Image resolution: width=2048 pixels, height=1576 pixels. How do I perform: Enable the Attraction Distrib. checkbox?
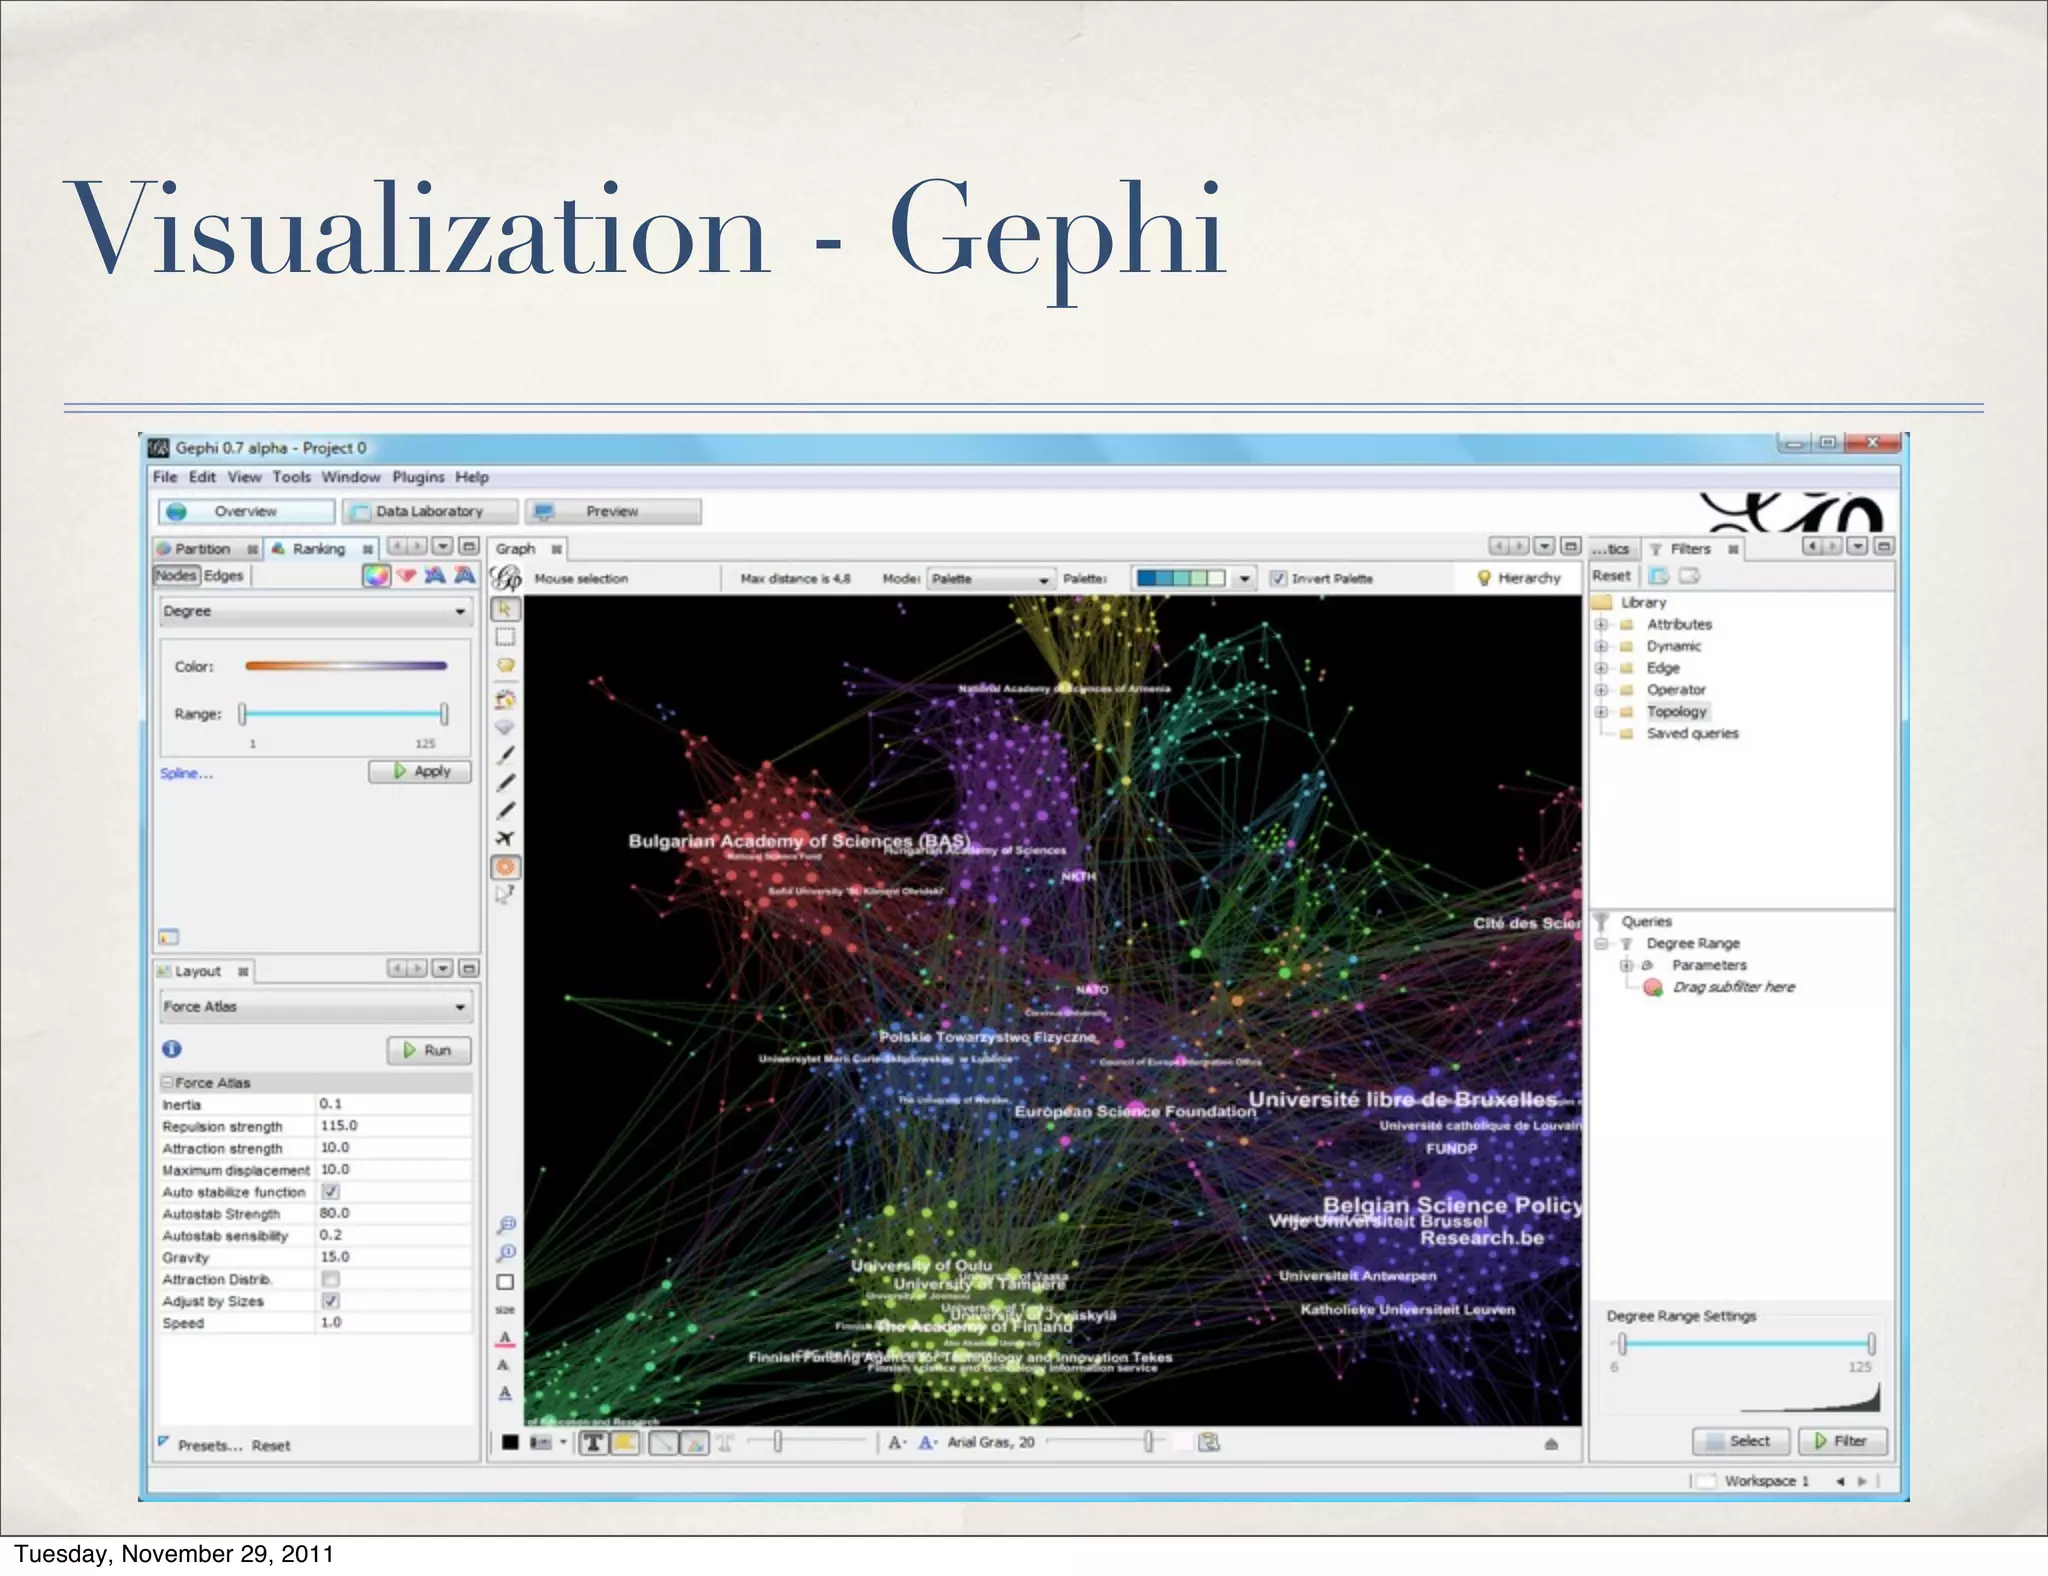pyautogui.click(x=331, y=1279)
